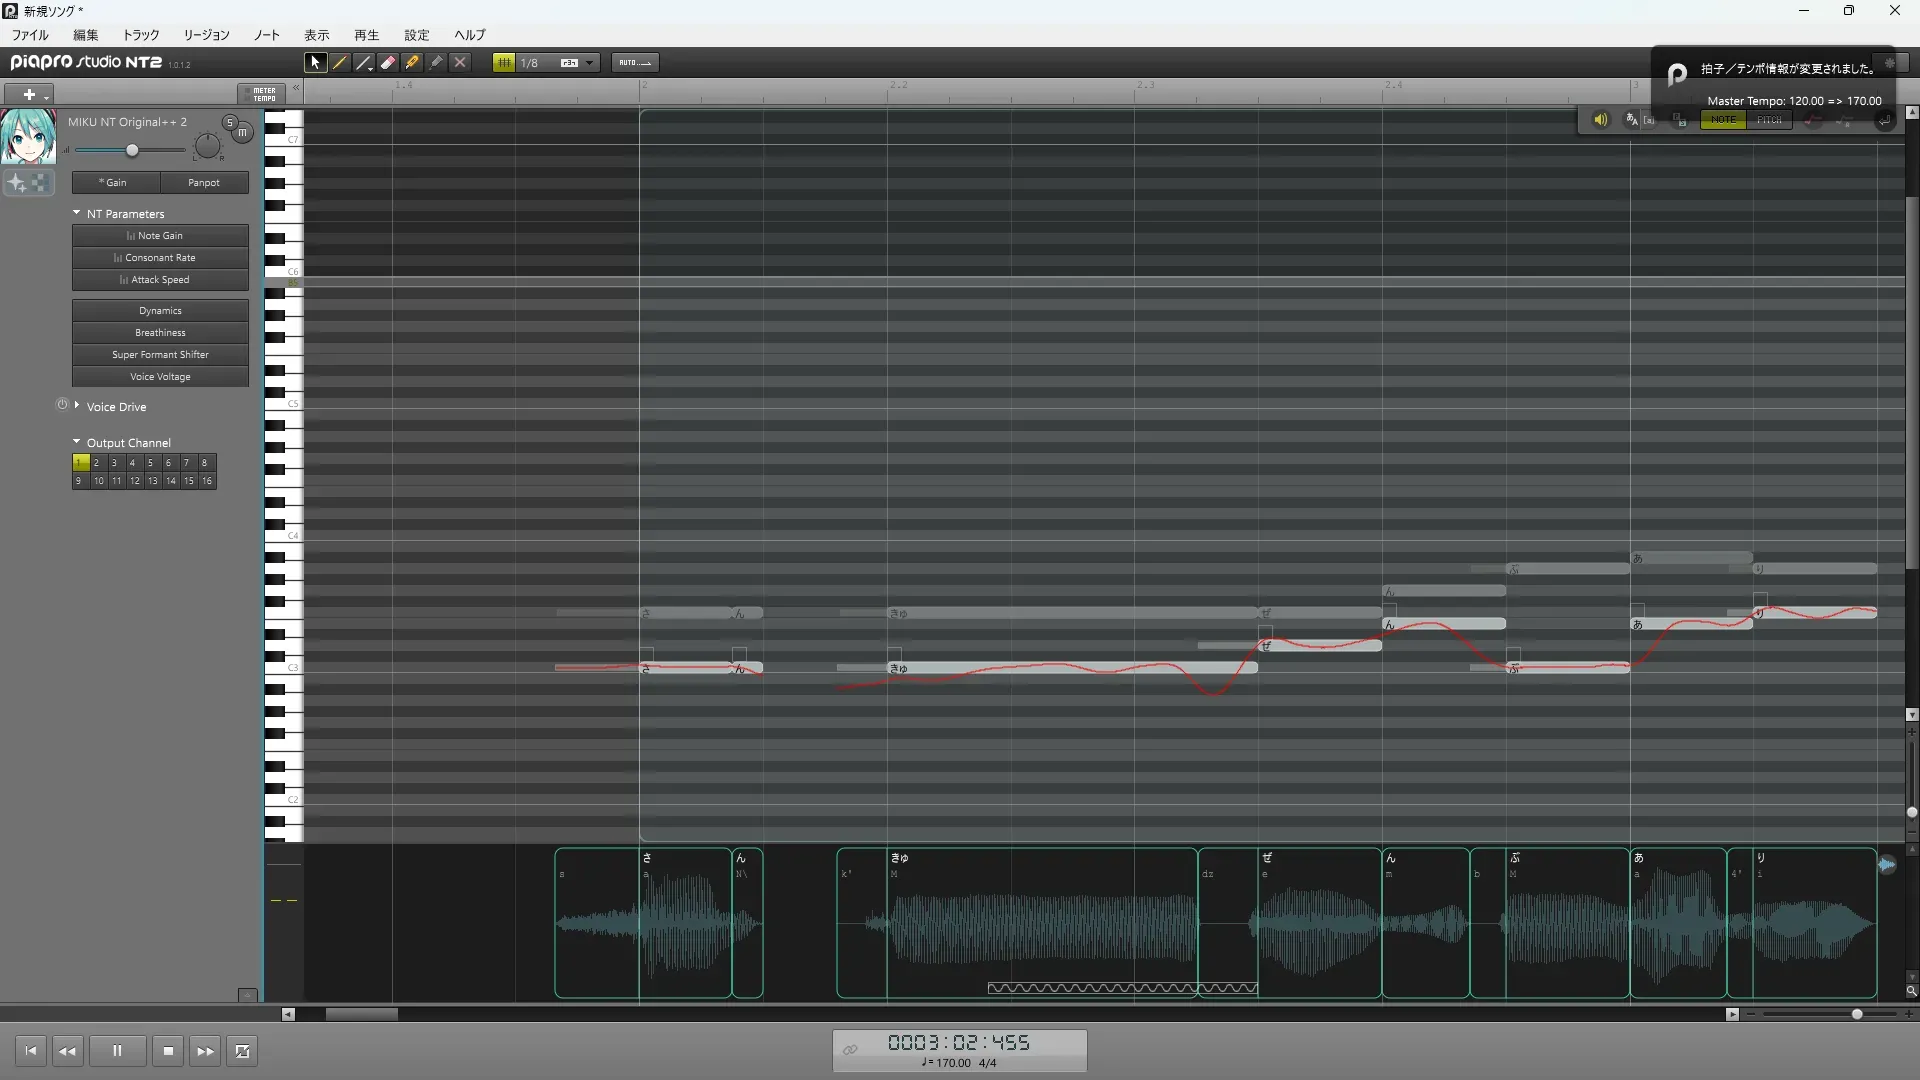The image size is (1920, 1080).
Task: Click the speaker audio preview icon
Action: 1600,120
